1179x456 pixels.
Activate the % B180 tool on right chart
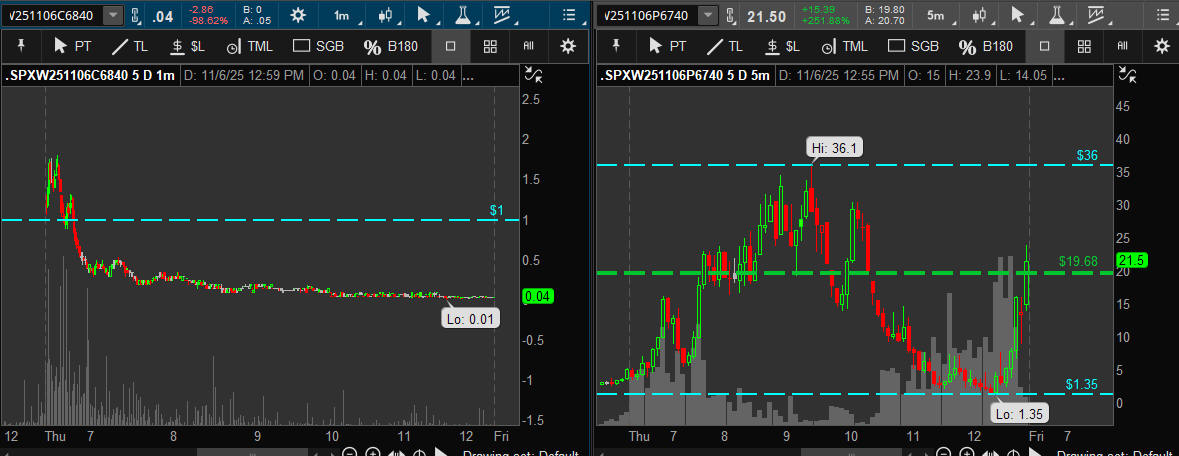tap(987, 46)
